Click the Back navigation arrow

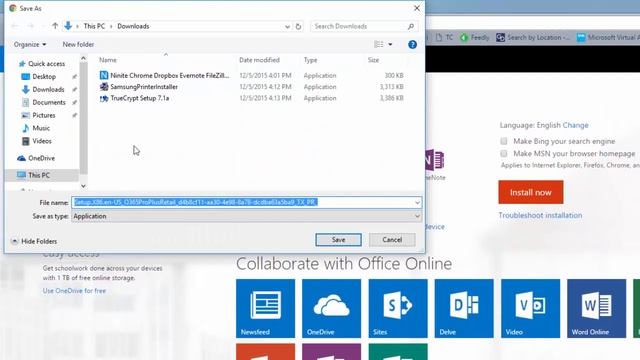15,26
